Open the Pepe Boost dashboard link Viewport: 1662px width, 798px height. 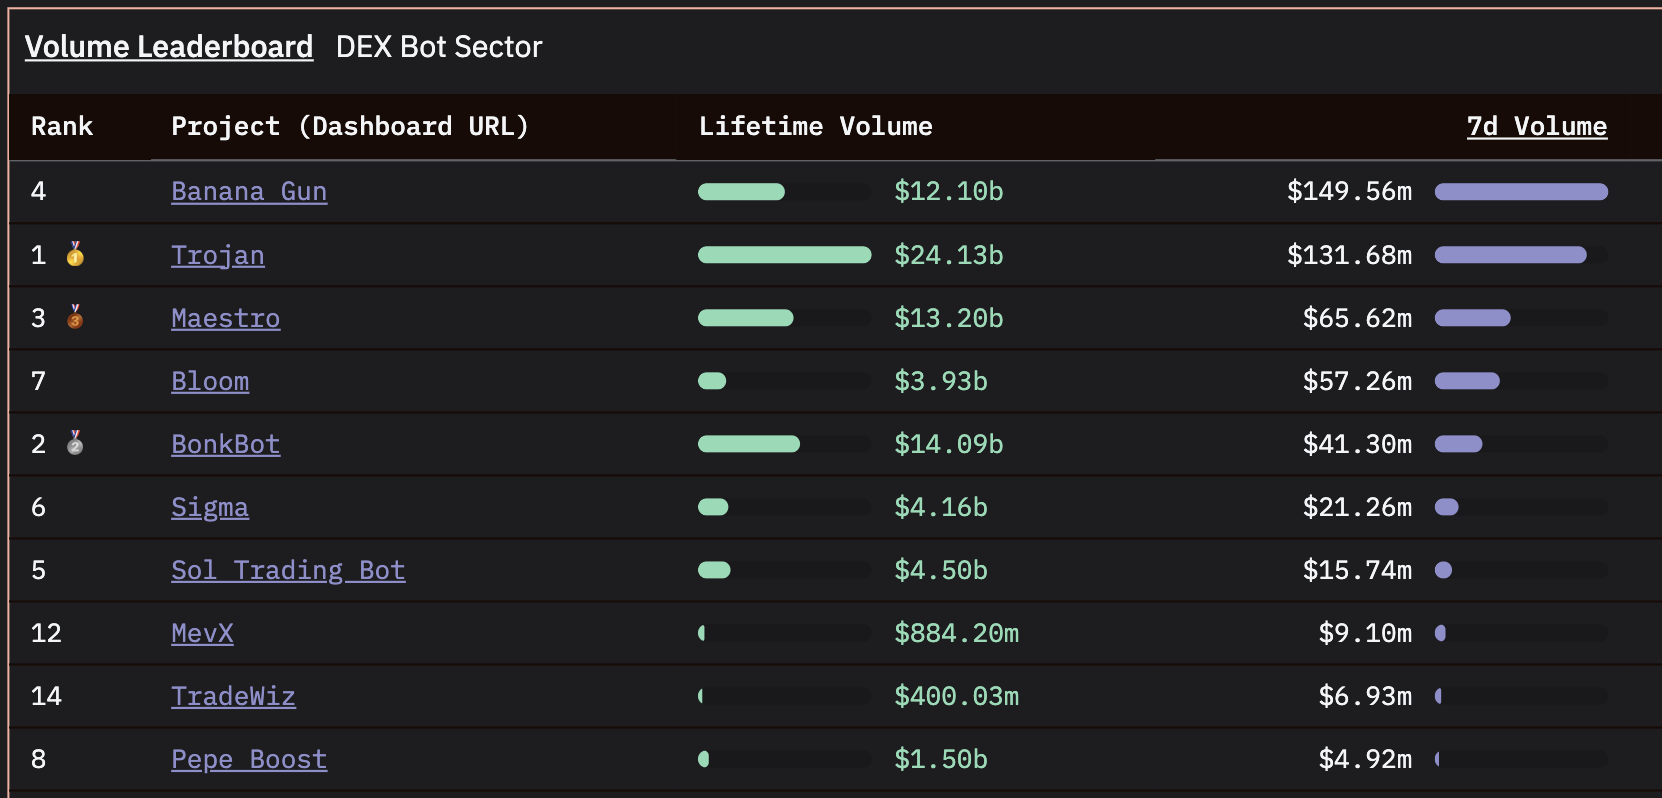pos(249,759)
